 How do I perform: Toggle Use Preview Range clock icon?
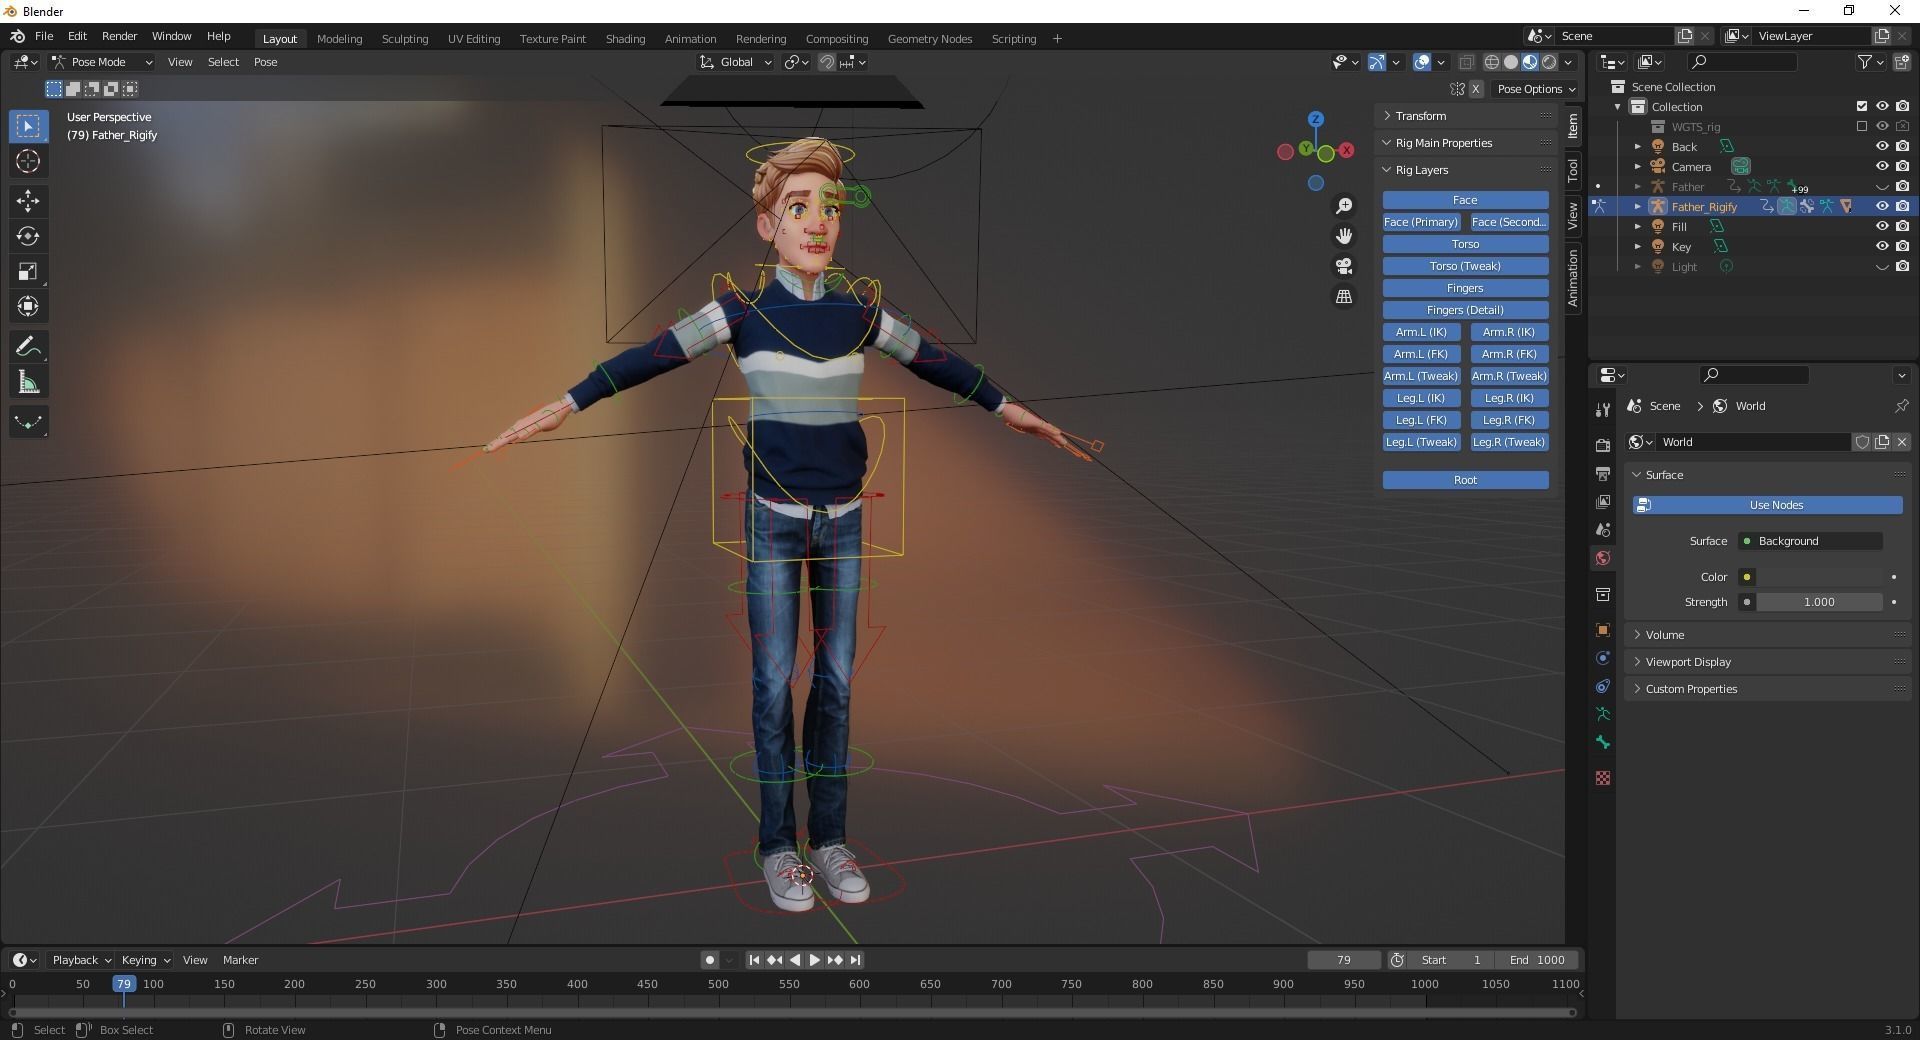[1397, 960]
